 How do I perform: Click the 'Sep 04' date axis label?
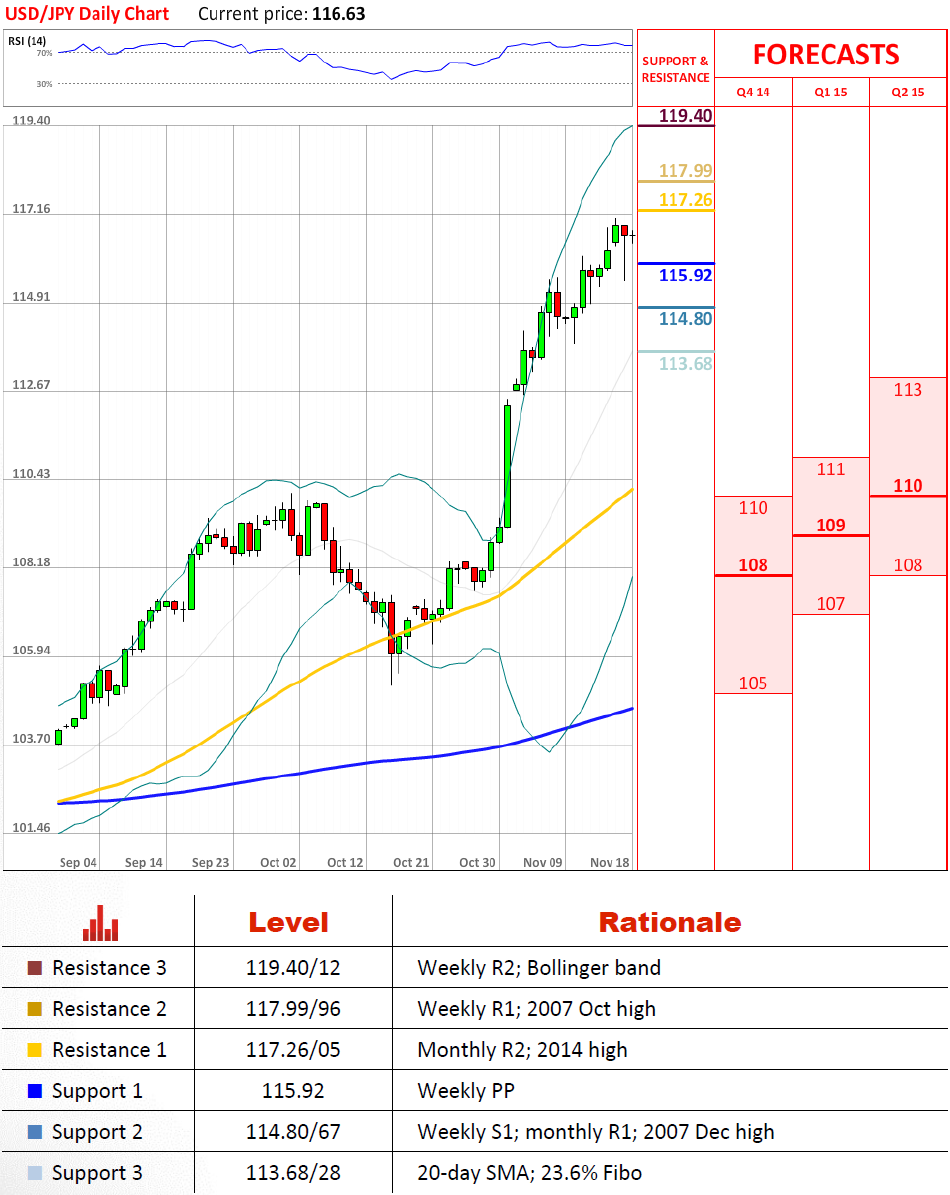[x=78, y=863]
